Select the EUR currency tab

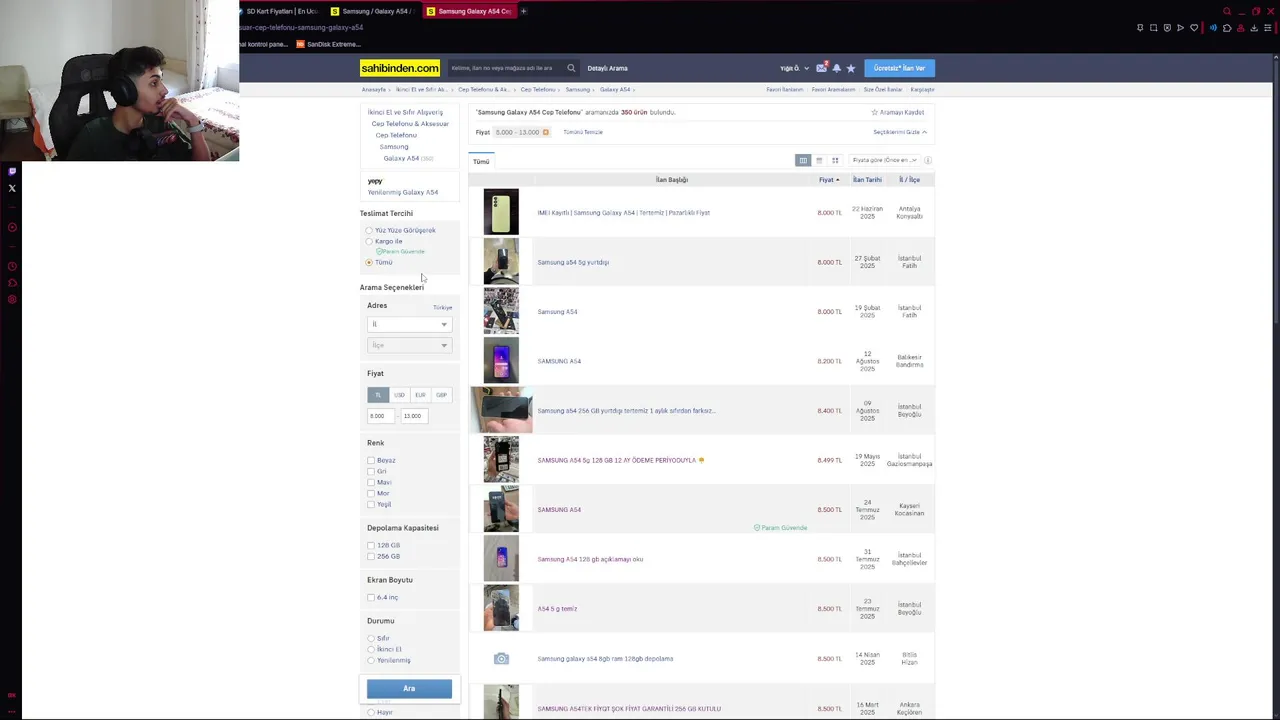pos(420,395)
